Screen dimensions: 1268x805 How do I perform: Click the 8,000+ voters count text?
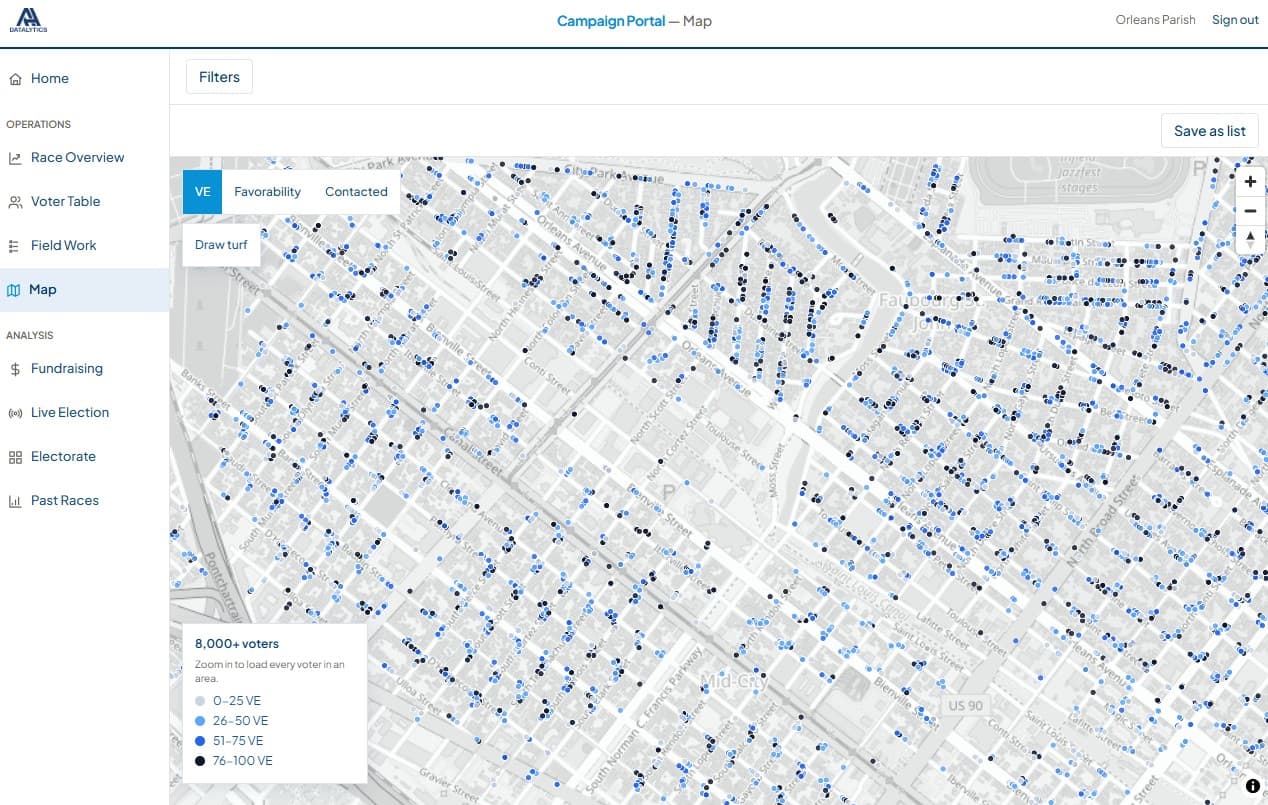pos(237,644)
